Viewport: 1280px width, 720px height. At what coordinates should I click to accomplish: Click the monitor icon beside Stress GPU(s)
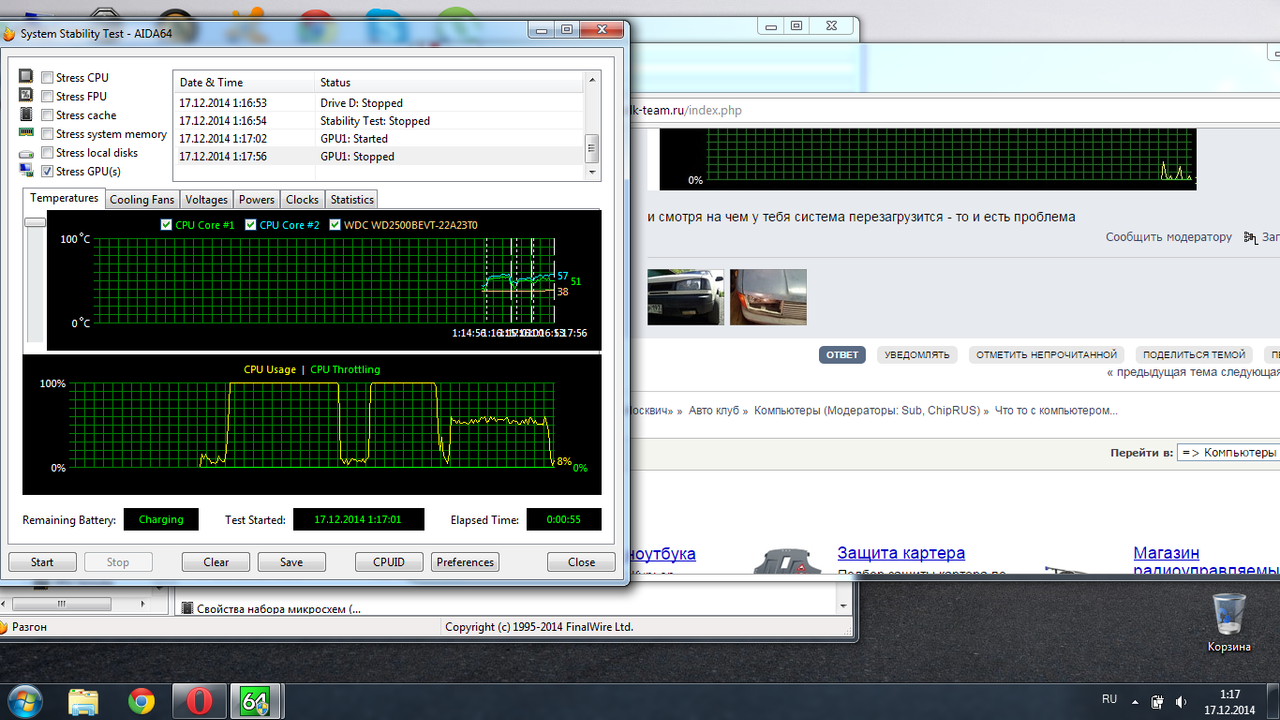coord(26,171)
